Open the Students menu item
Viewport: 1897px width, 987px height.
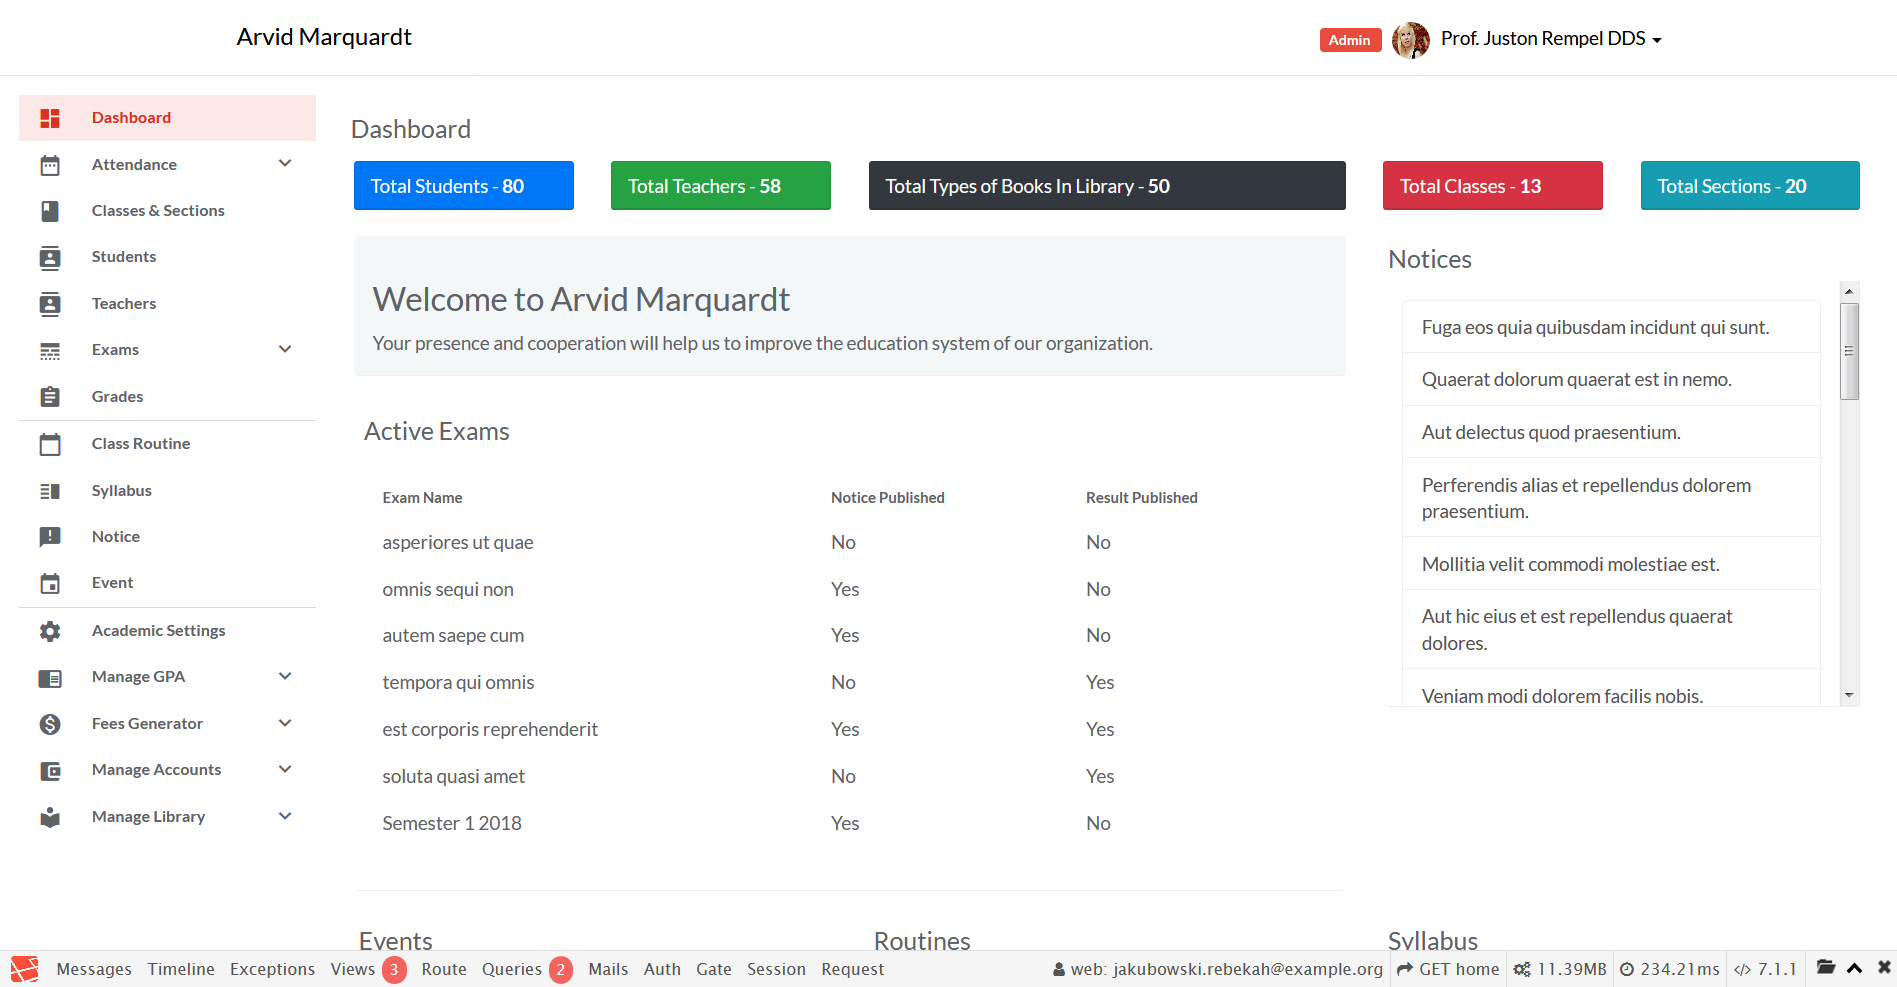pos(167,257)
